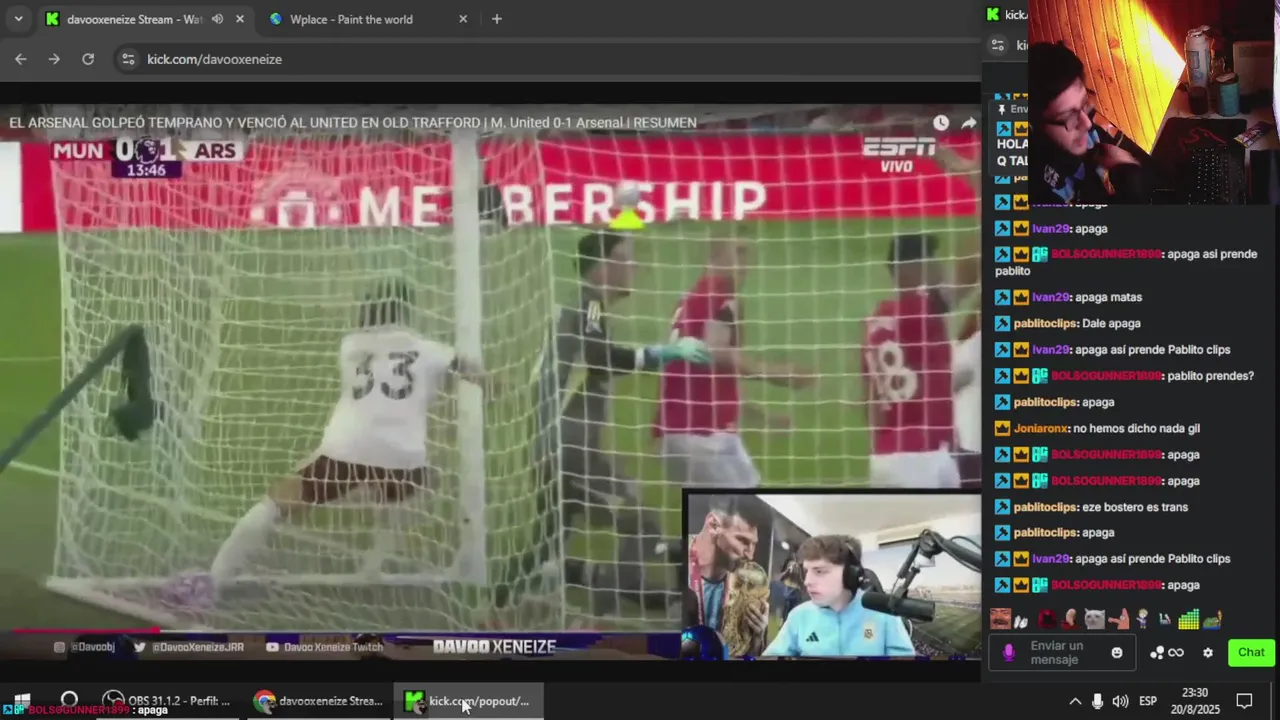
Task: Click the name in 'pablitoclips: Dale apaga'
Action: click(x=1045, y=323)
